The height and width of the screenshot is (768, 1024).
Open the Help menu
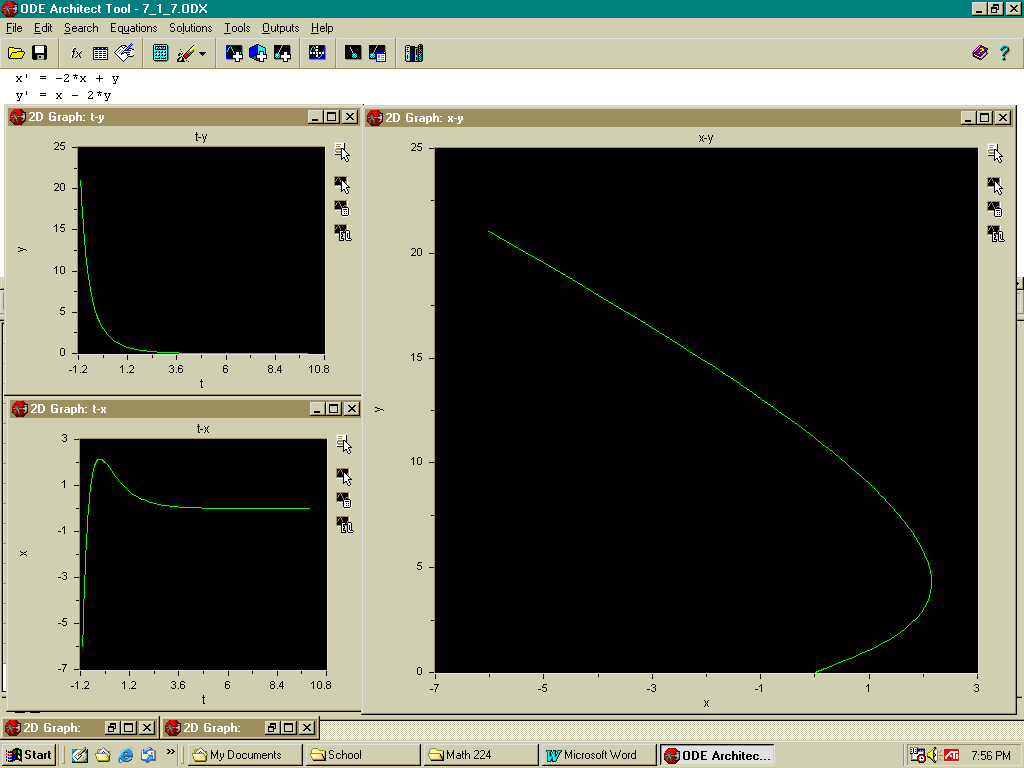tap(322, 28)
